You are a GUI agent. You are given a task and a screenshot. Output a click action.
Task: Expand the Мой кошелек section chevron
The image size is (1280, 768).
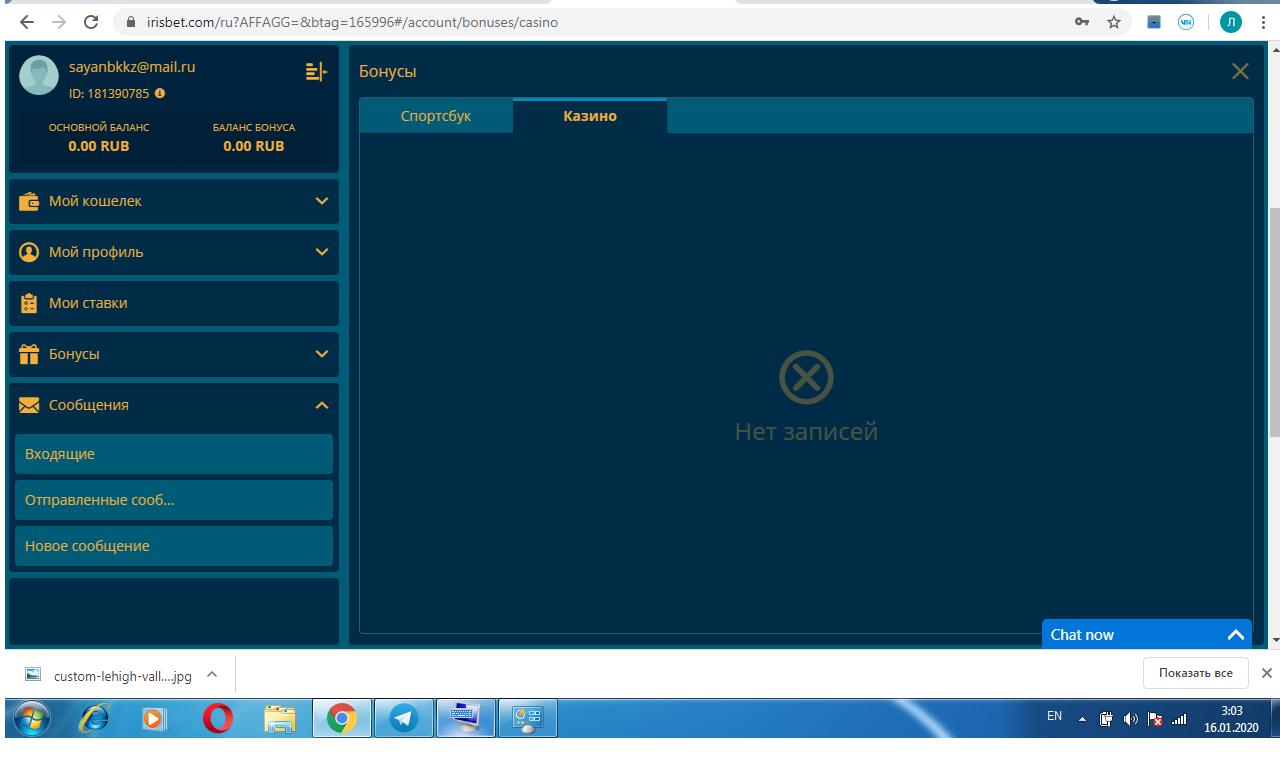[322, 201]
